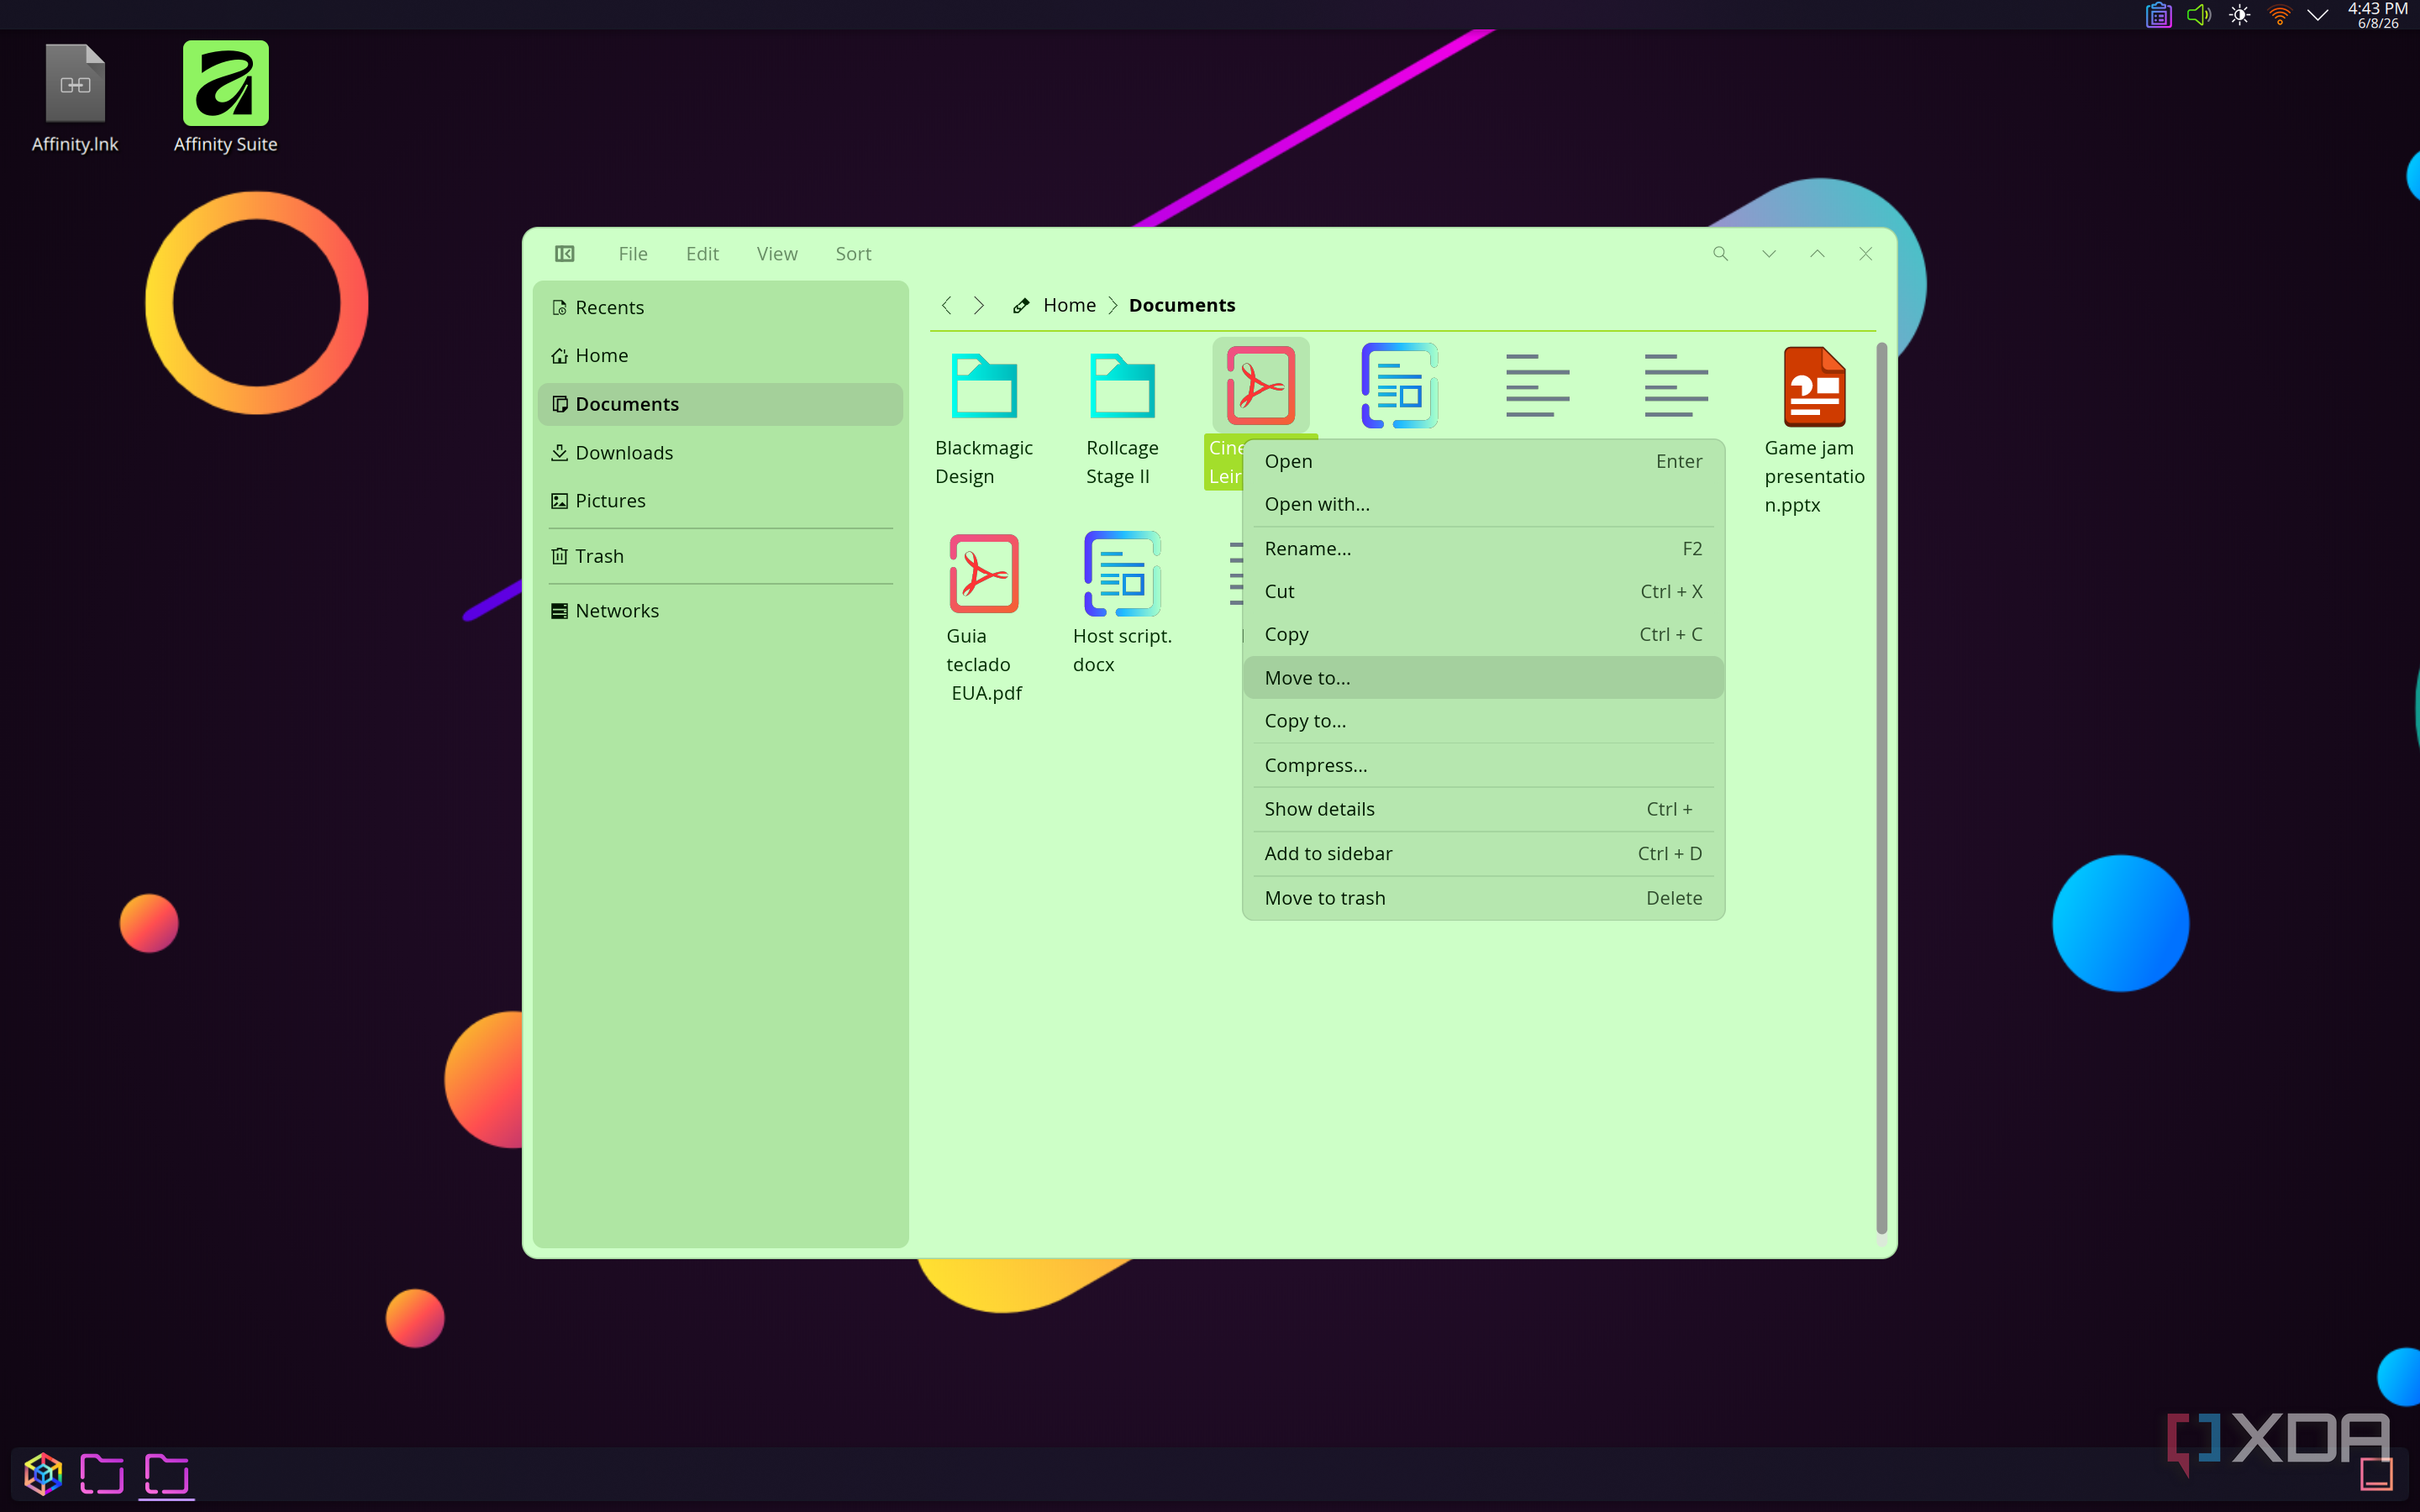The image size is (2420, 1512).
Task: Go to Downloads in sidebar
Action: point(720,453)
